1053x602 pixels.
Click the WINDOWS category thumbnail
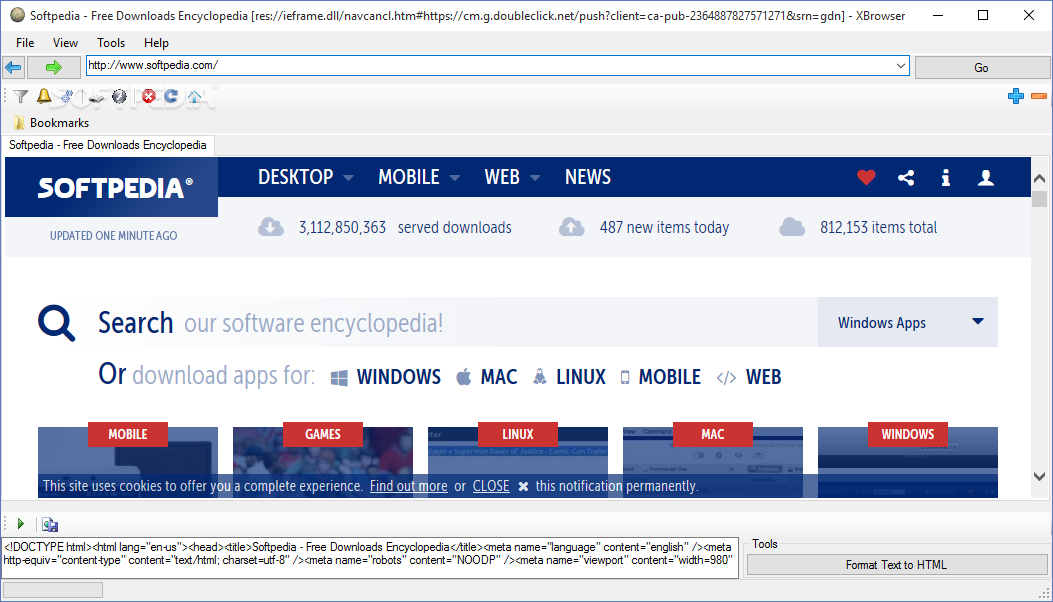pyautogui.click(x=908, y=460)
